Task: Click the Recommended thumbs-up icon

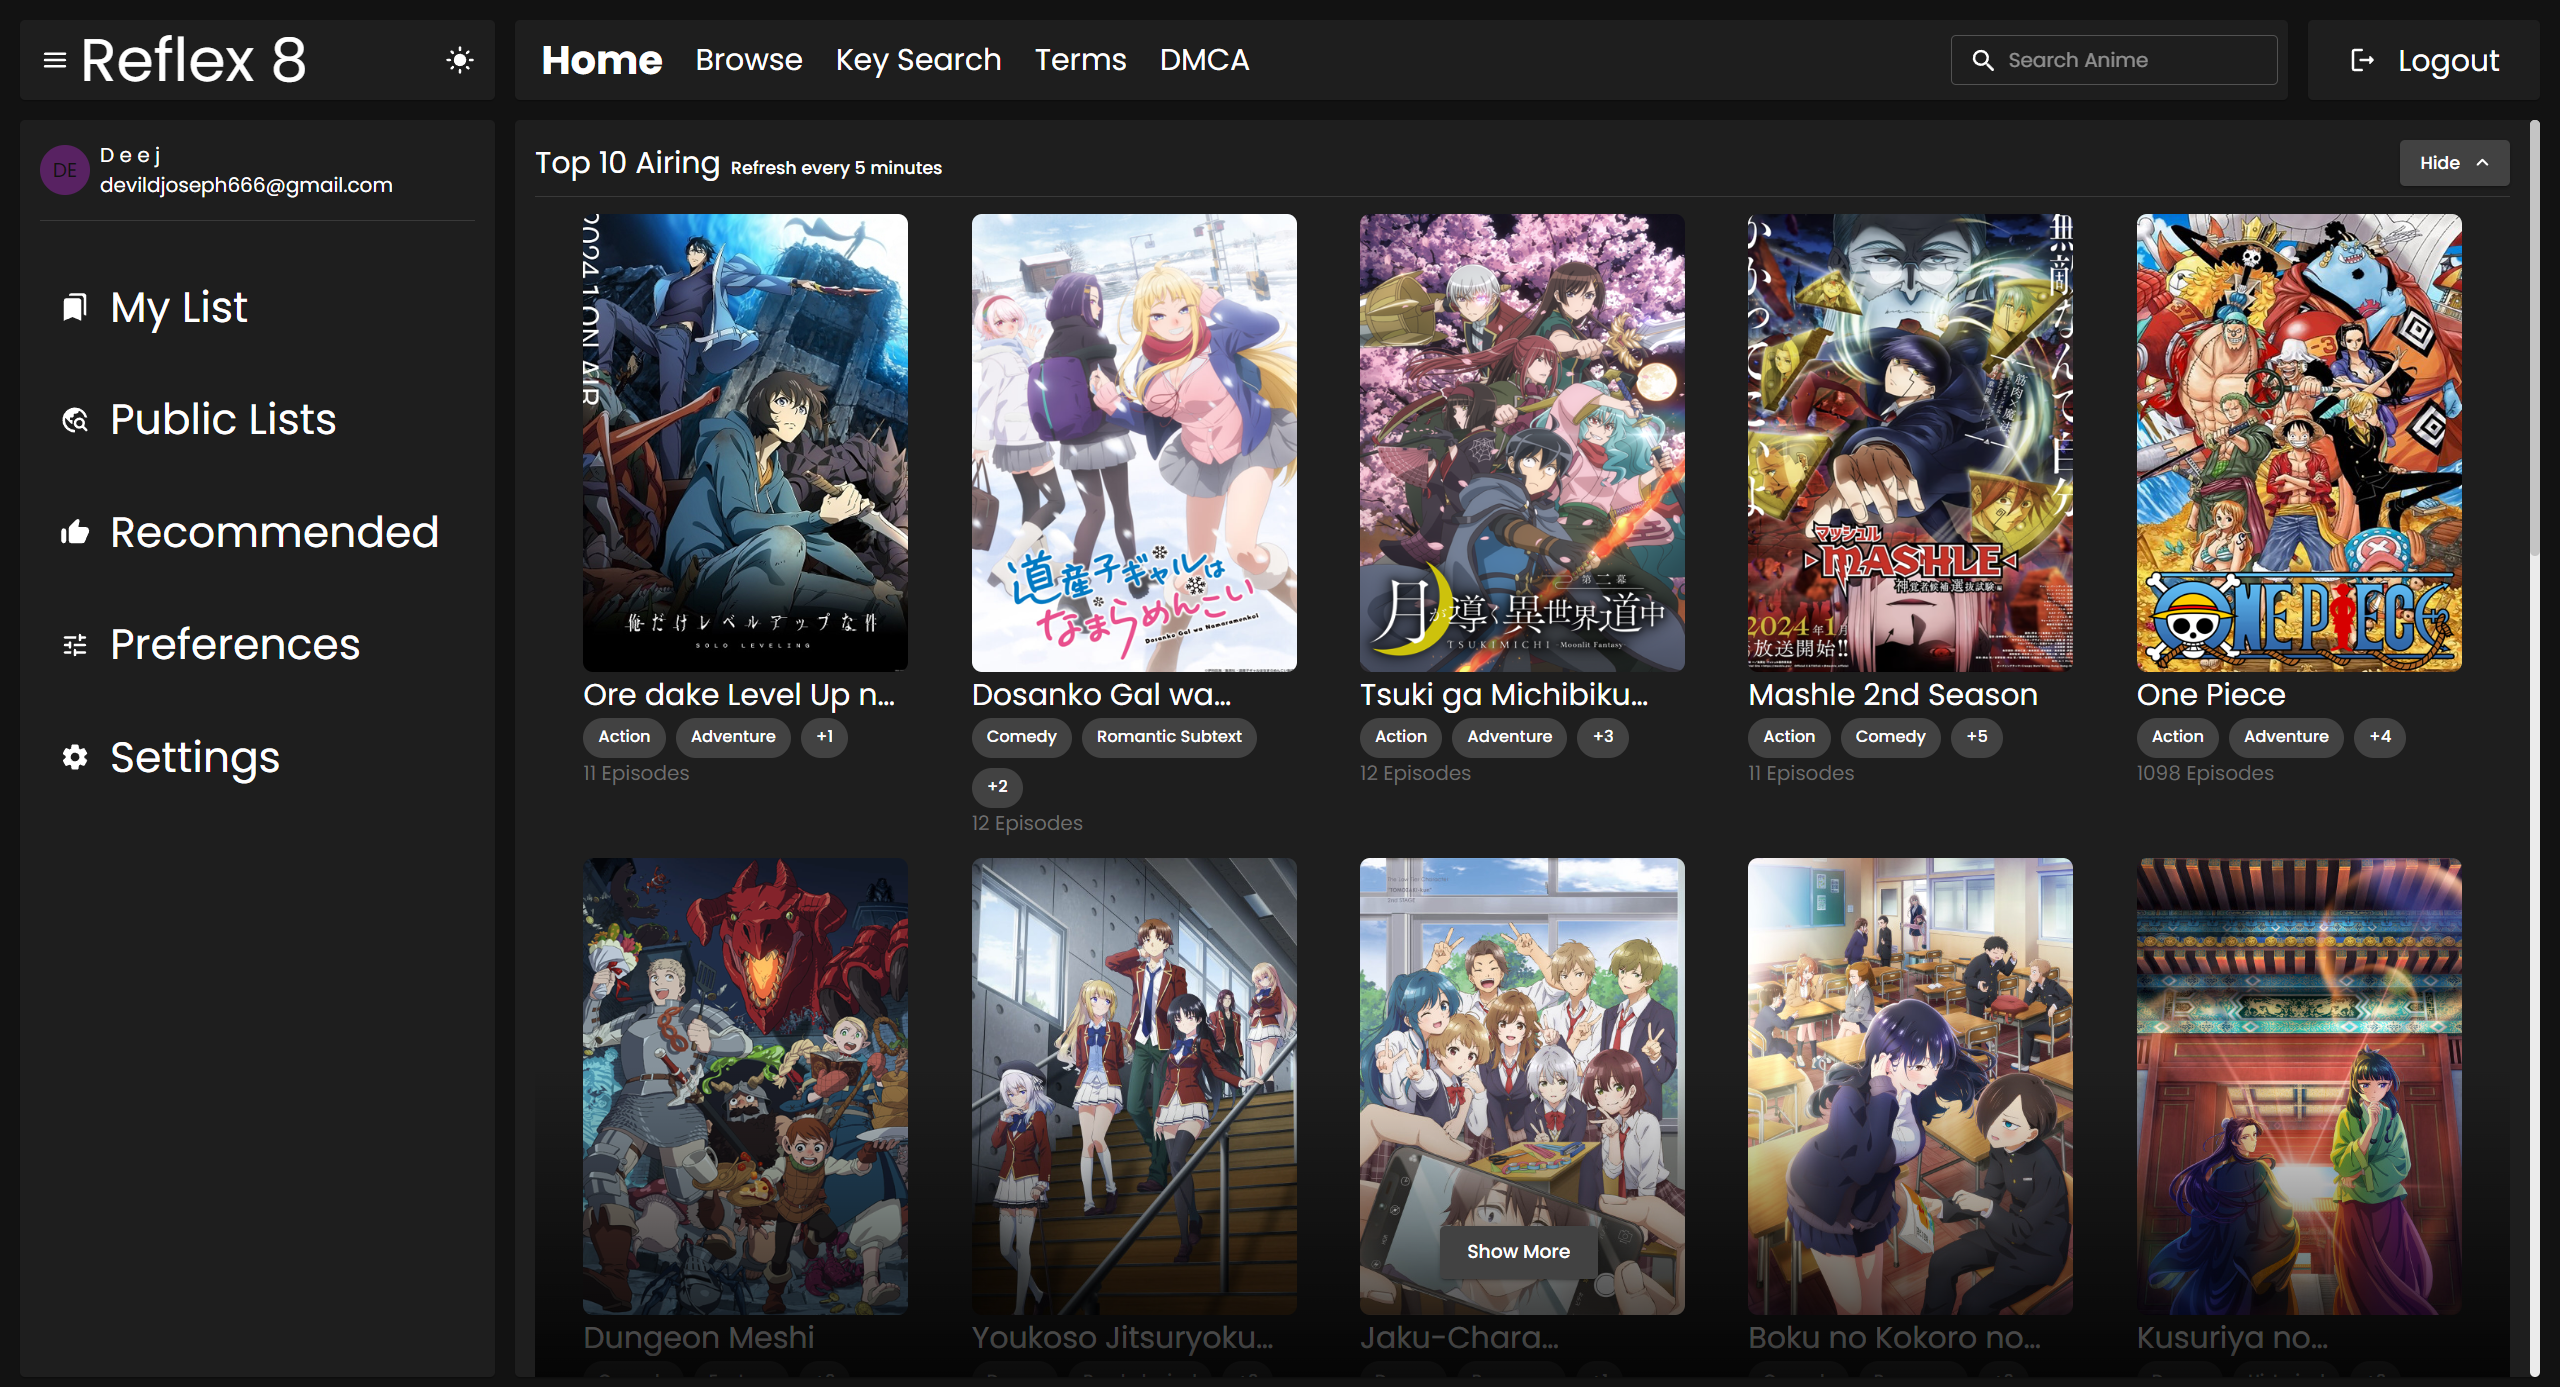Action: pos(75,532)
